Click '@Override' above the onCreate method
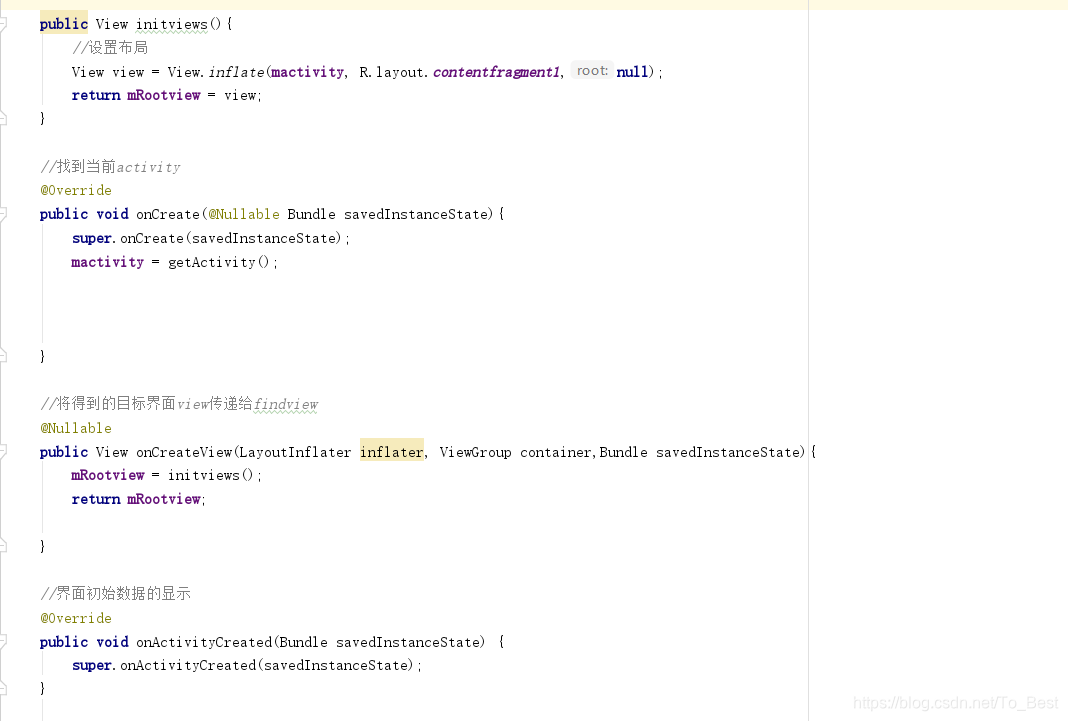The height and width of the screenshot is (721, 1068). pyautogui.click(x=76, y=191)
